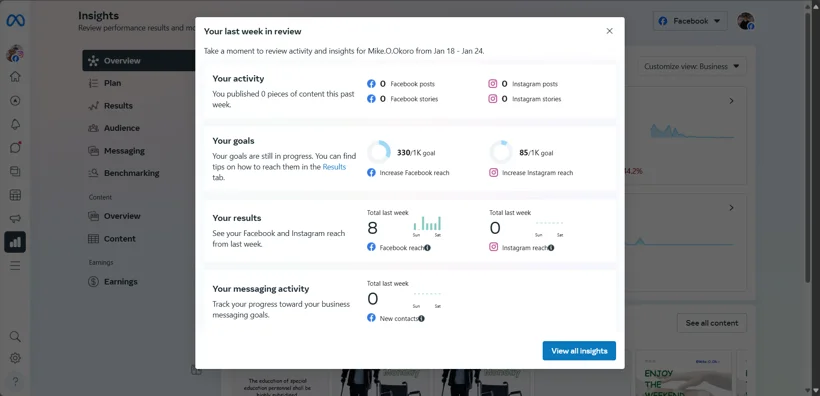
Task: Open the Notifications bell icon
Action: click(x=15, y=124)
